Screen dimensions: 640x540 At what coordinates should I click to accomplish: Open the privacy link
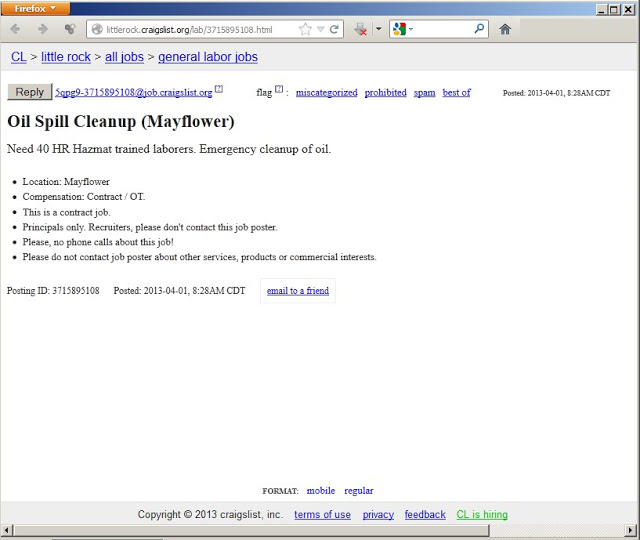point(378,515)
